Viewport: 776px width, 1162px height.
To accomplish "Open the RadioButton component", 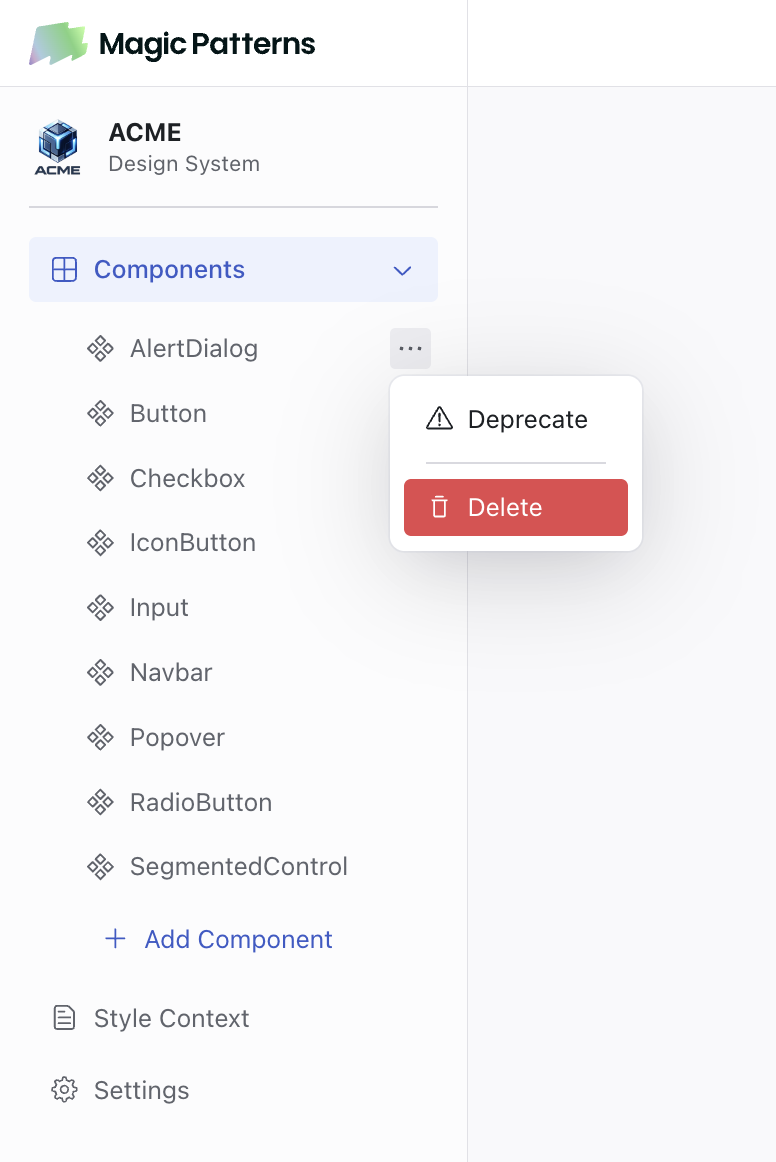I will tap(201, 803).
